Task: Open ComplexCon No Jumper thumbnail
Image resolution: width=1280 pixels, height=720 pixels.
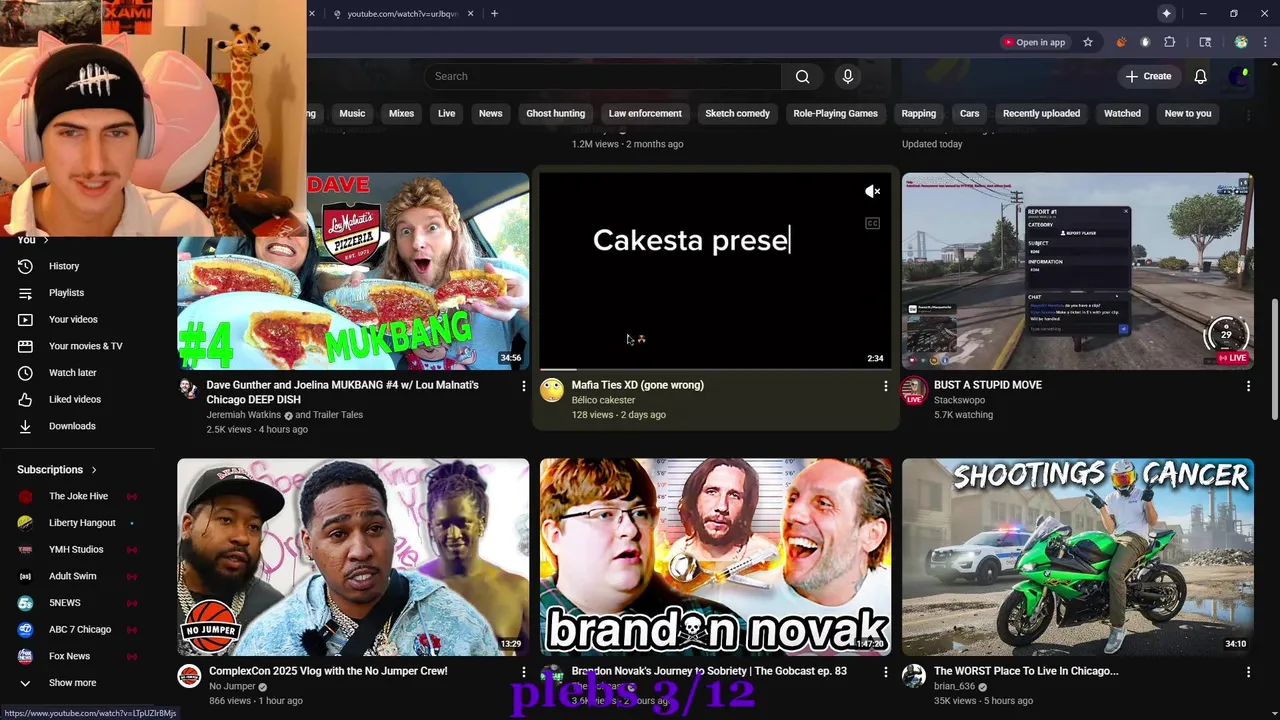Action: coord(353,557)
